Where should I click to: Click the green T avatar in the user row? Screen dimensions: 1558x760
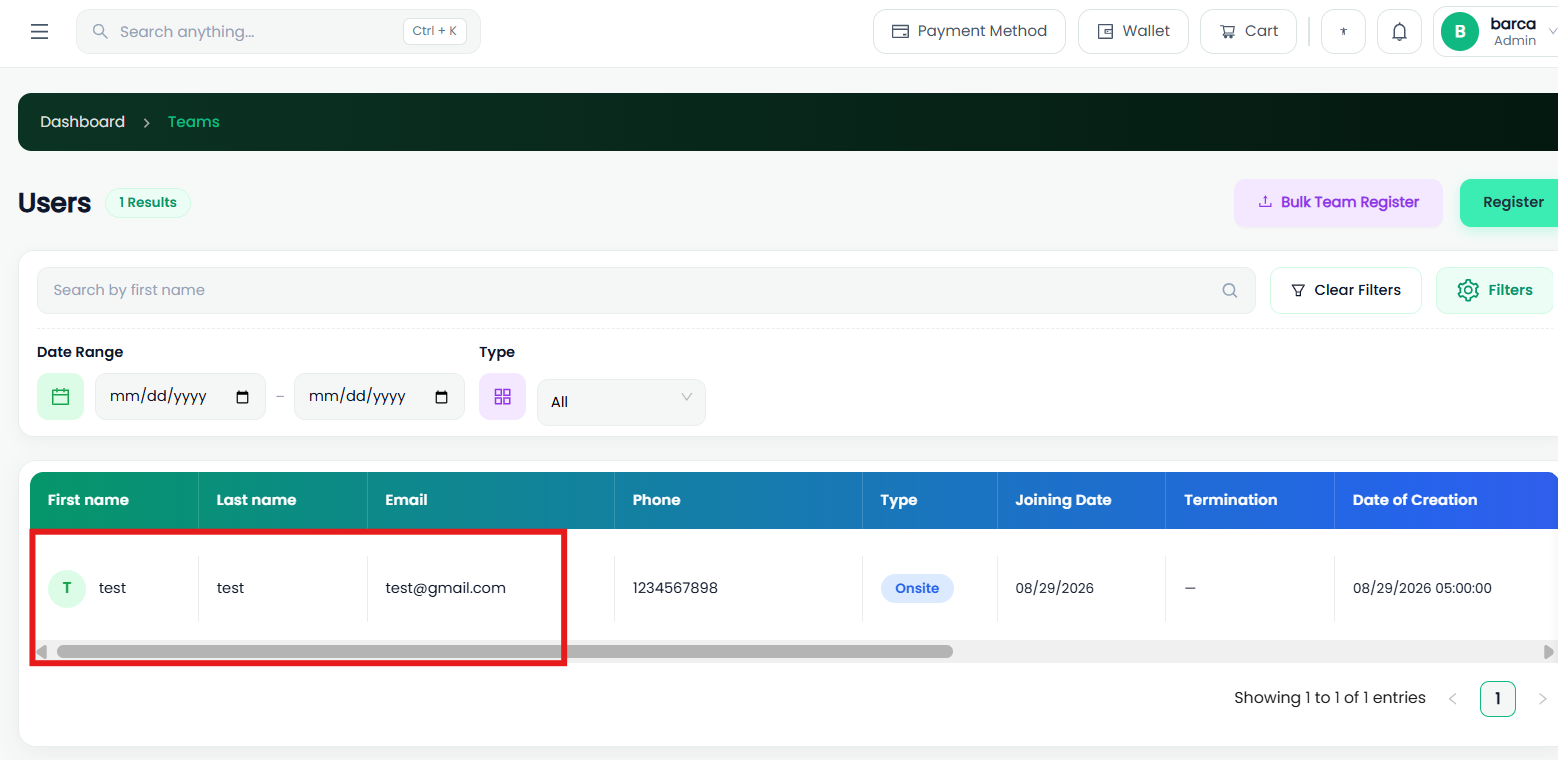(67, 588)
